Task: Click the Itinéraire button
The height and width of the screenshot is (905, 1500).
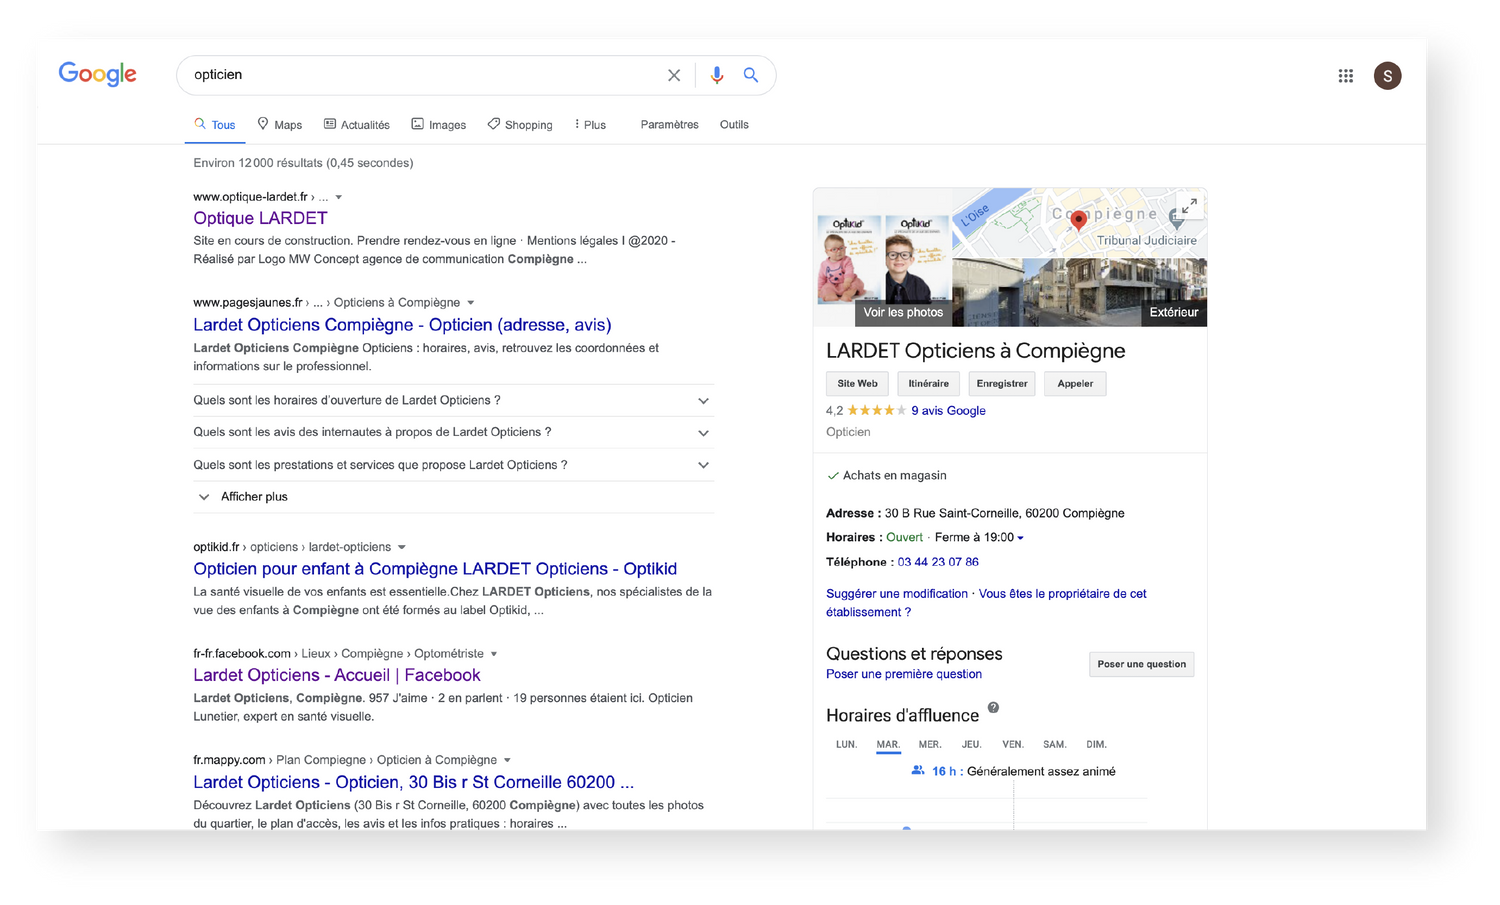Action: pos(928,383)
